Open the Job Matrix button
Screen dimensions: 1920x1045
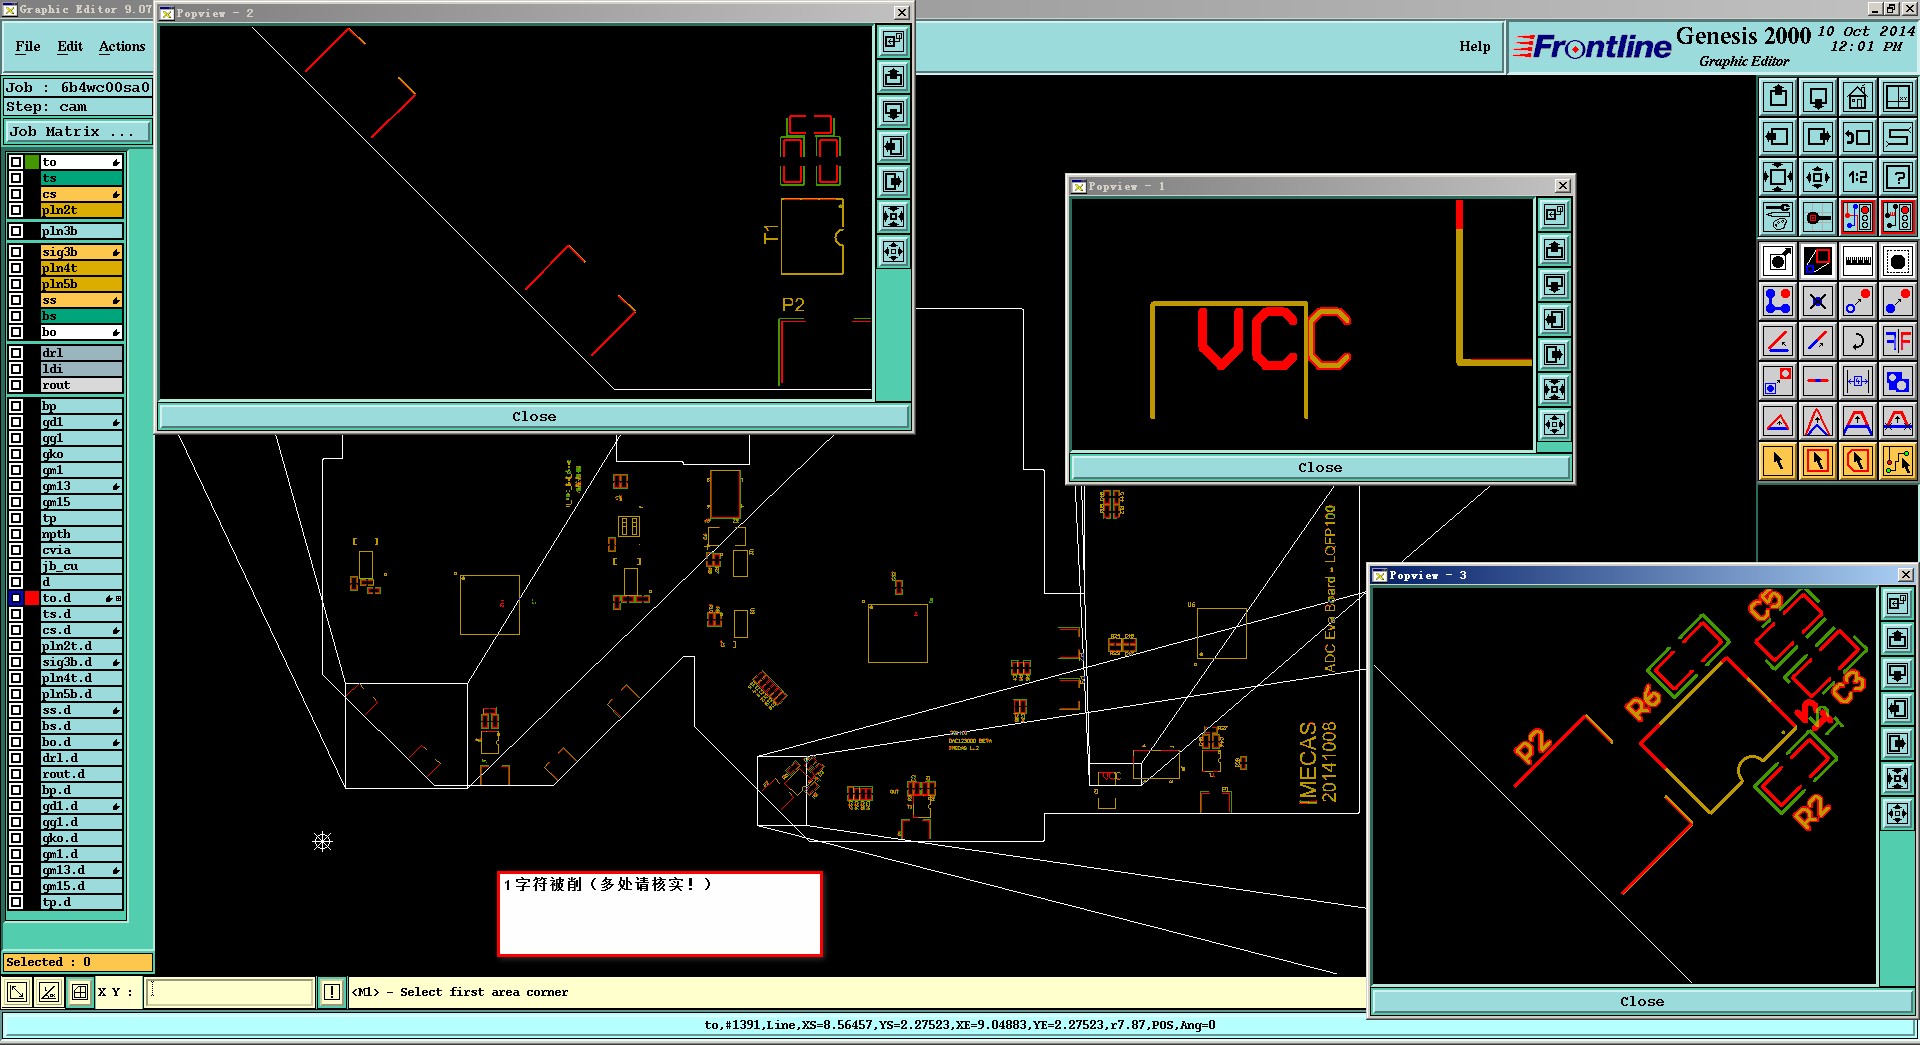tap(78, 131)
